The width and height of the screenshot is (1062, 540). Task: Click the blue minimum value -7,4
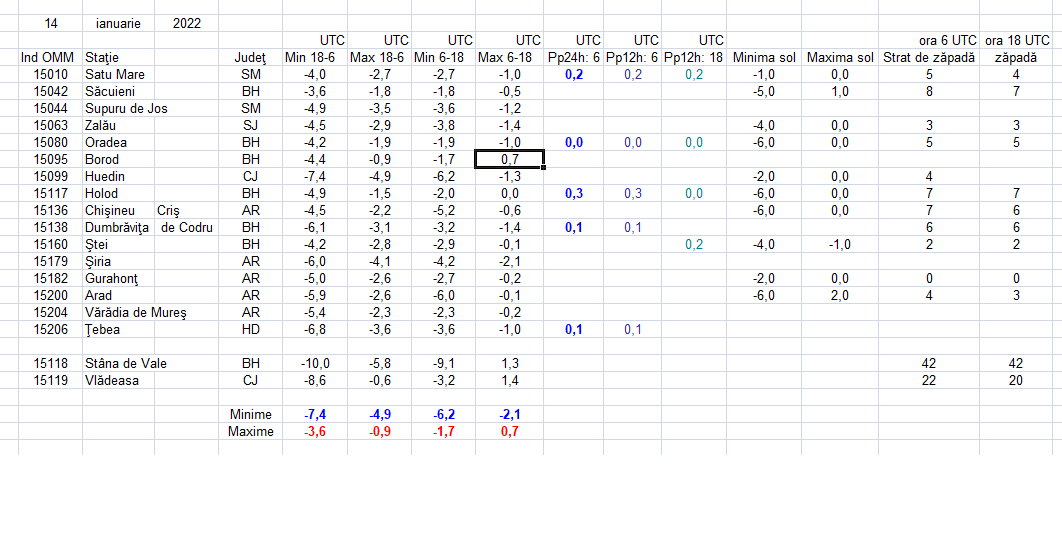coord(315,415)
